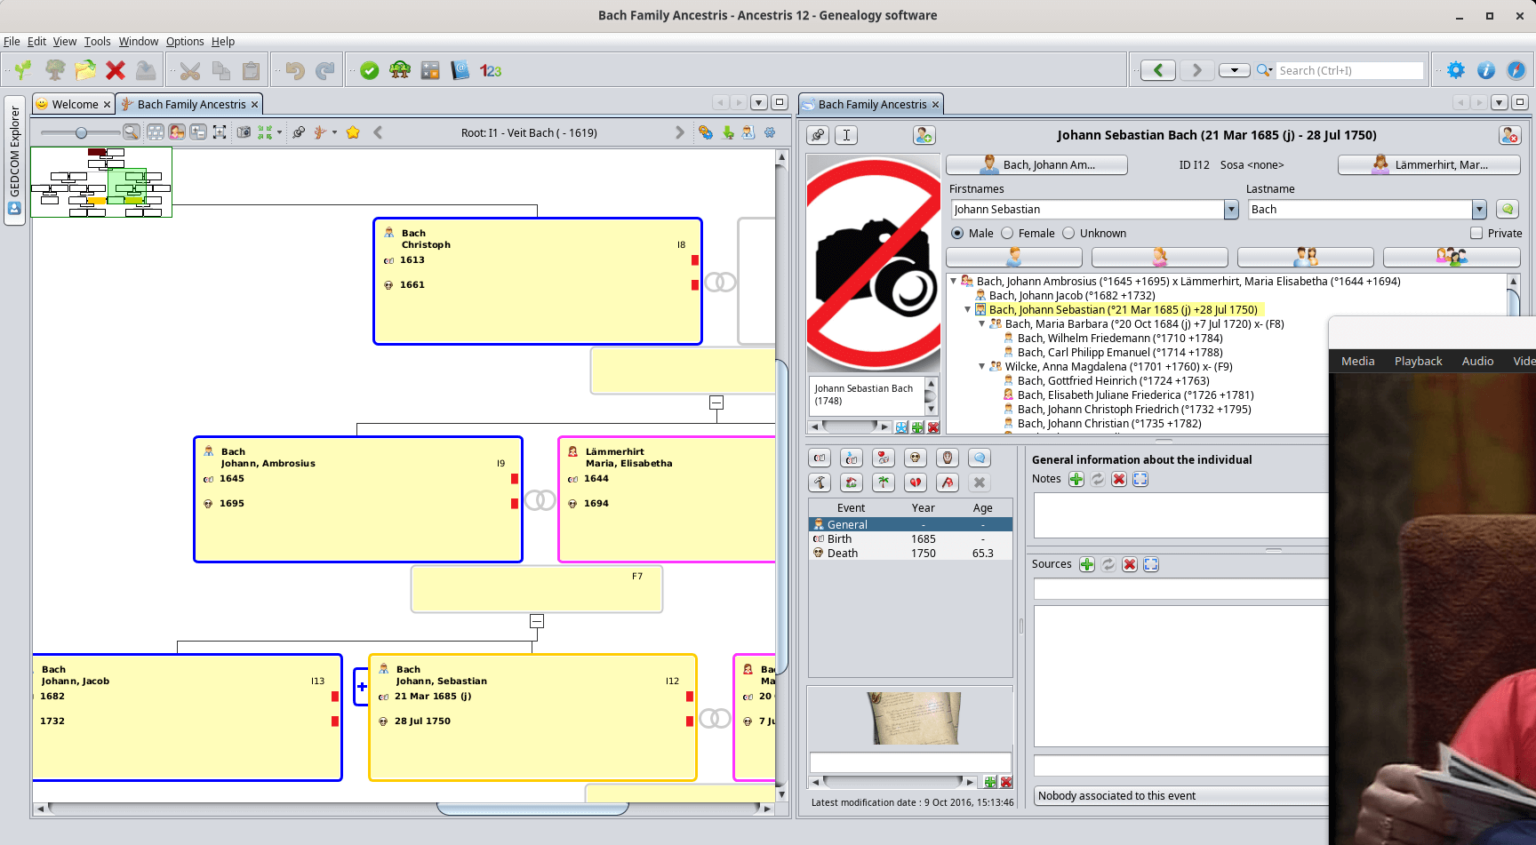Select the Female radio button
The height and width of the screenshot is (845, 1536).
[x=1007, y=233]
